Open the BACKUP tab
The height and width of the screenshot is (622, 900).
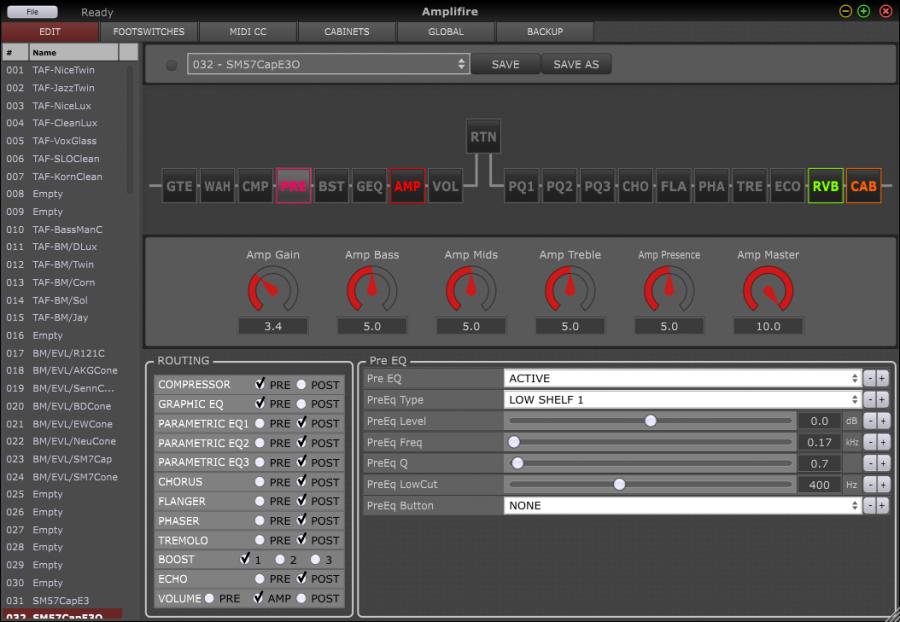point(545,32)
